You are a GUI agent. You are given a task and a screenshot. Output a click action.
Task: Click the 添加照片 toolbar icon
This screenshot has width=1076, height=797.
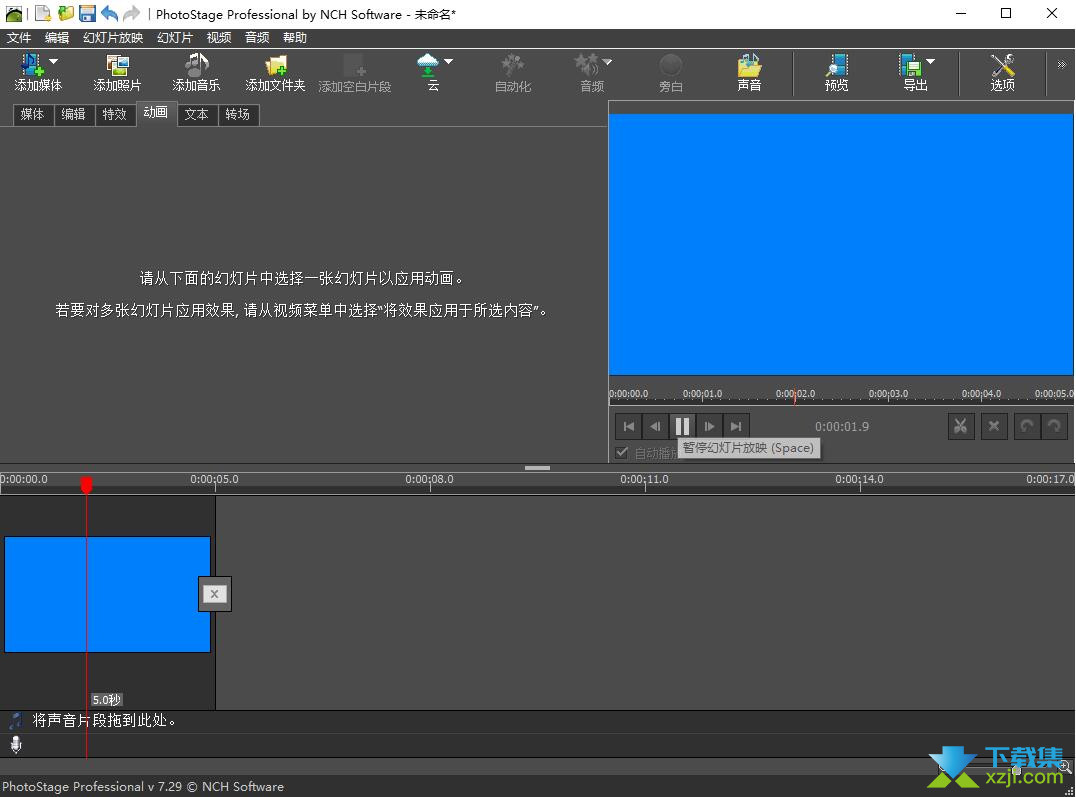coord(117,72)
